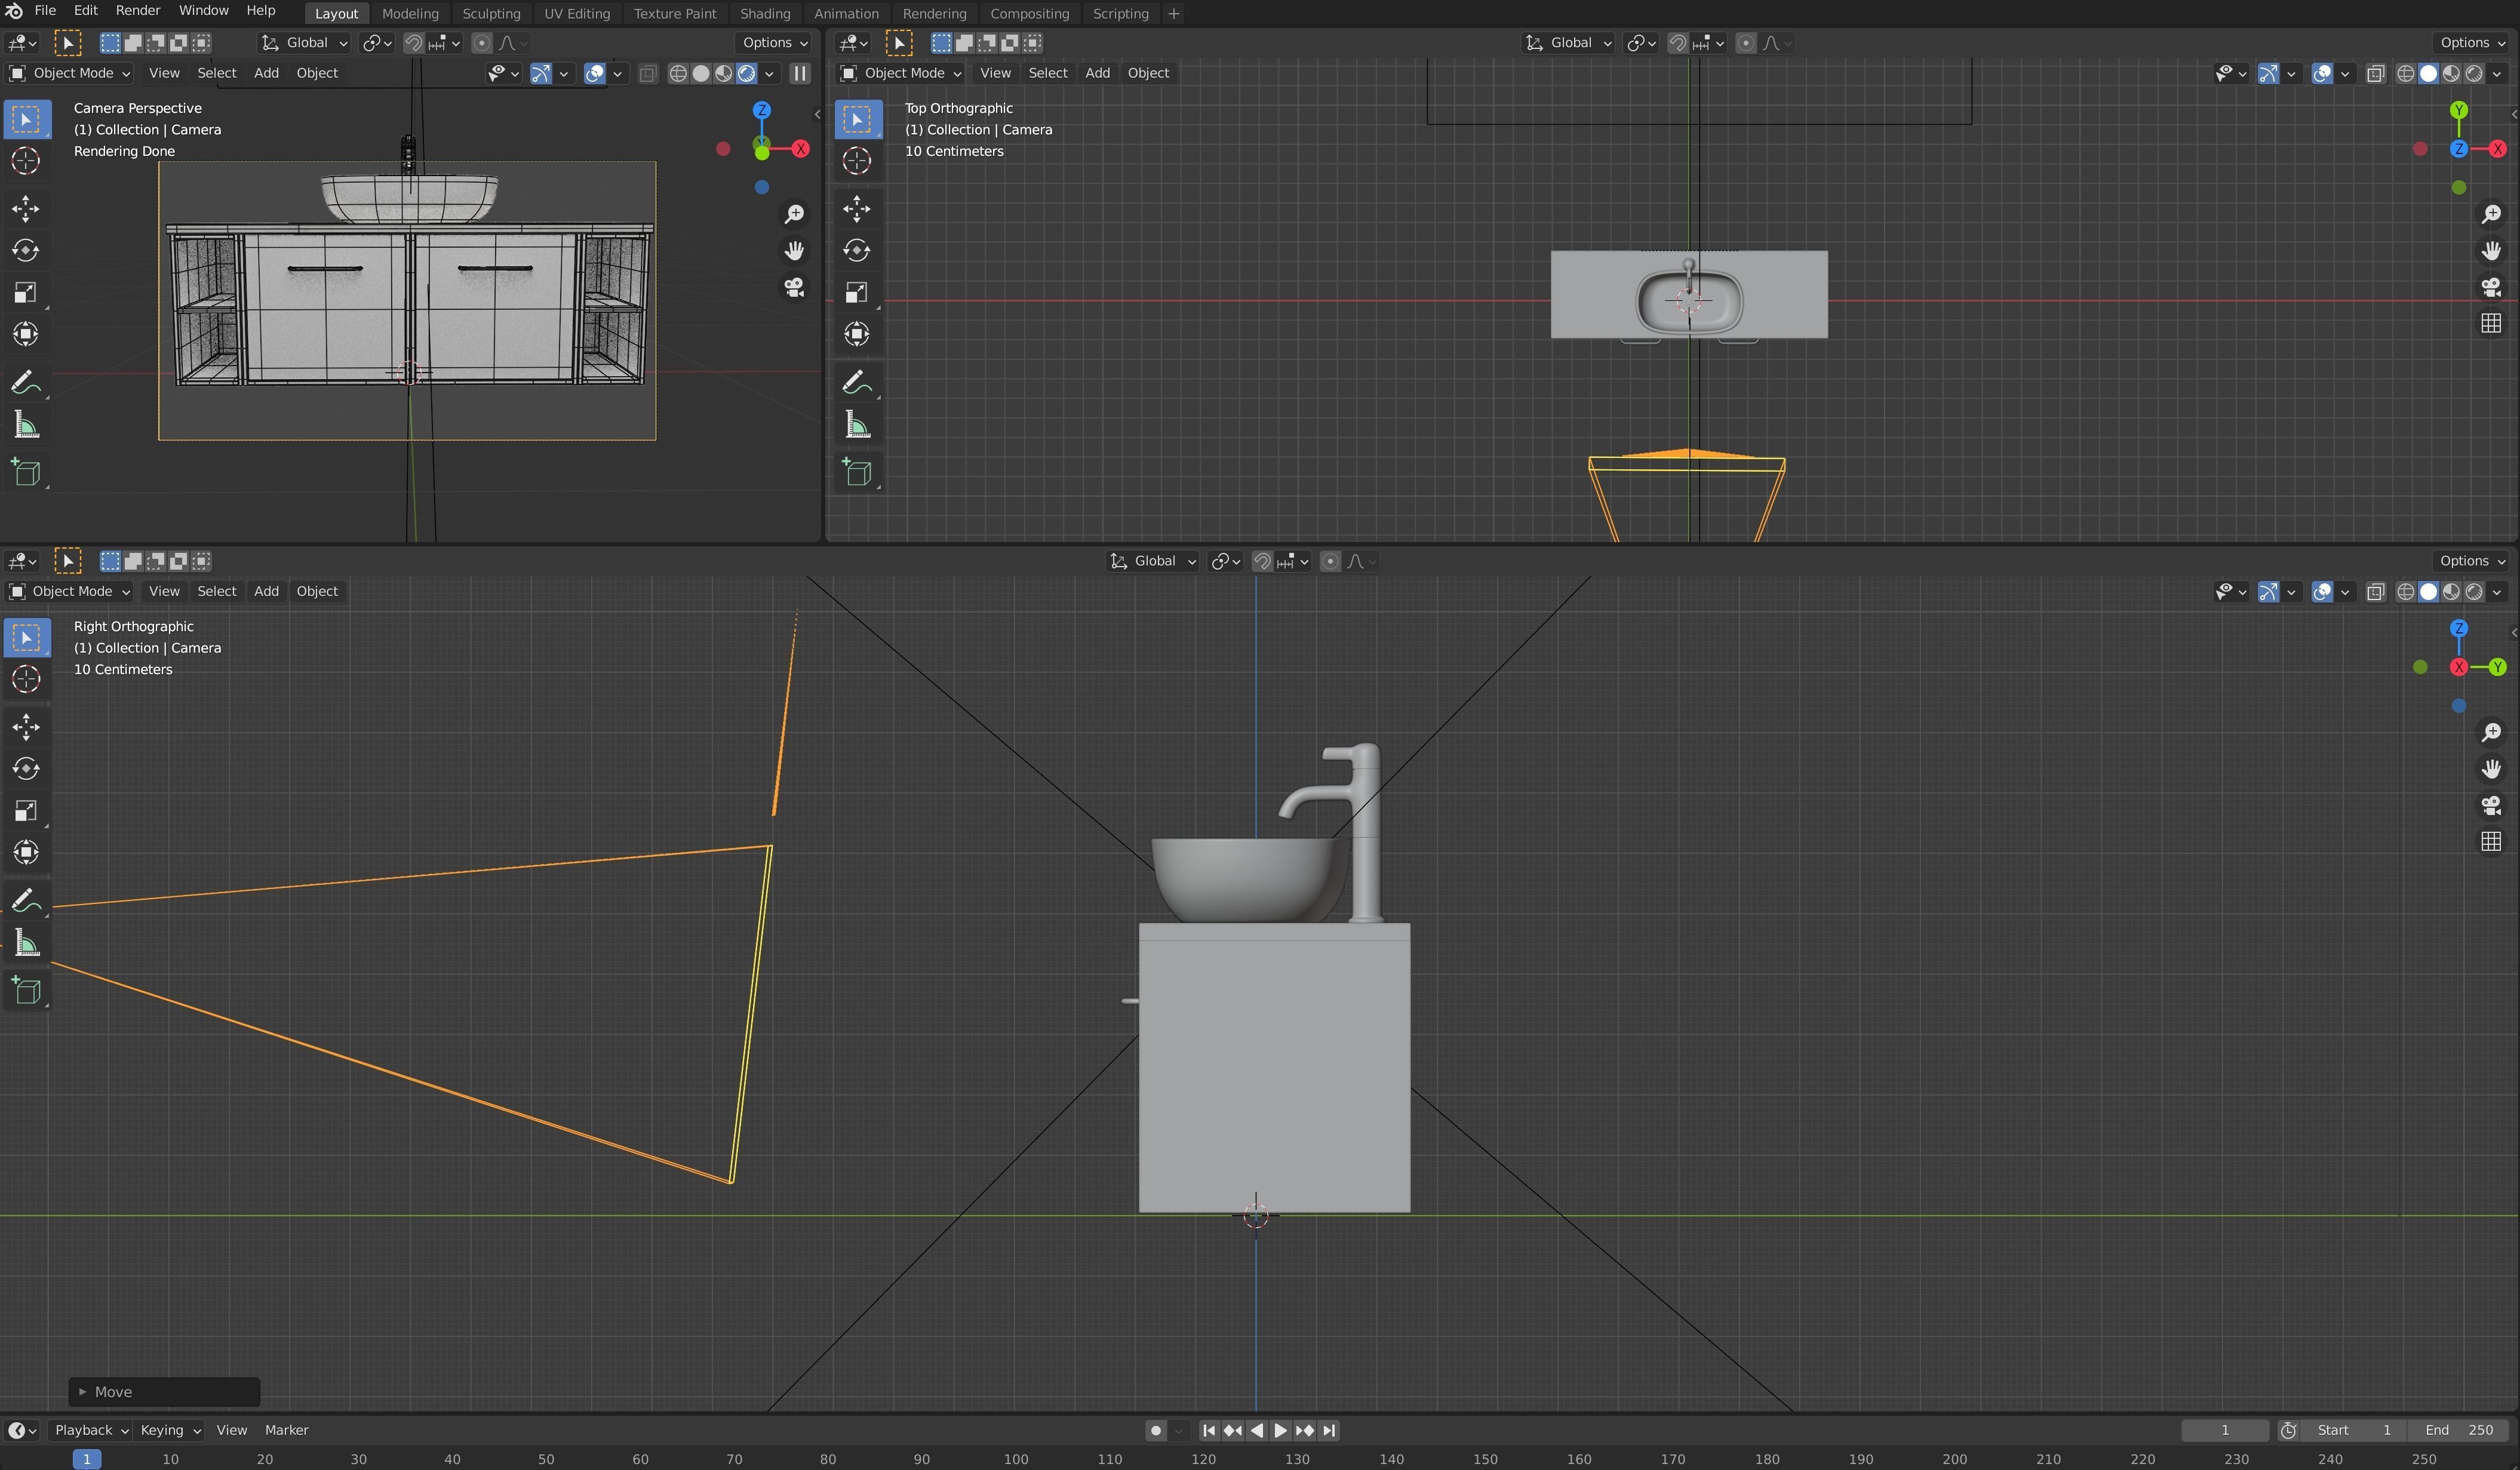Select Move tool in Top Orthographic viewport
The width and height of the screenshot is (2520, 1470).
pos(857,208)
